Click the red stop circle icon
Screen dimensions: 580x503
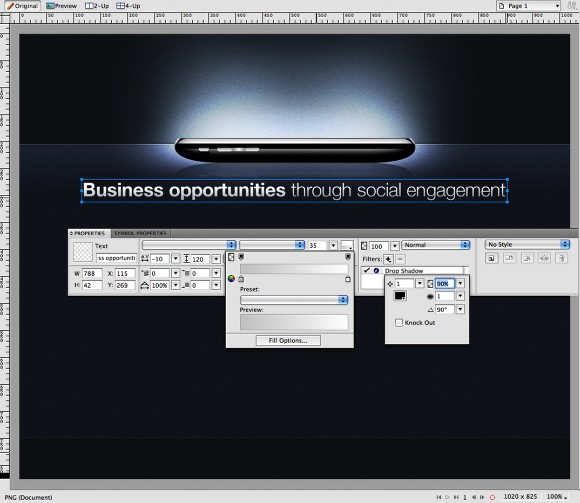[x=492, y=497]
